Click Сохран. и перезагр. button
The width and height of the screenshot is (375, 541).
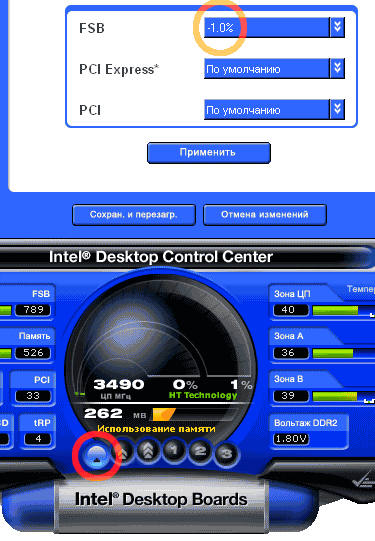click(134, 215)
